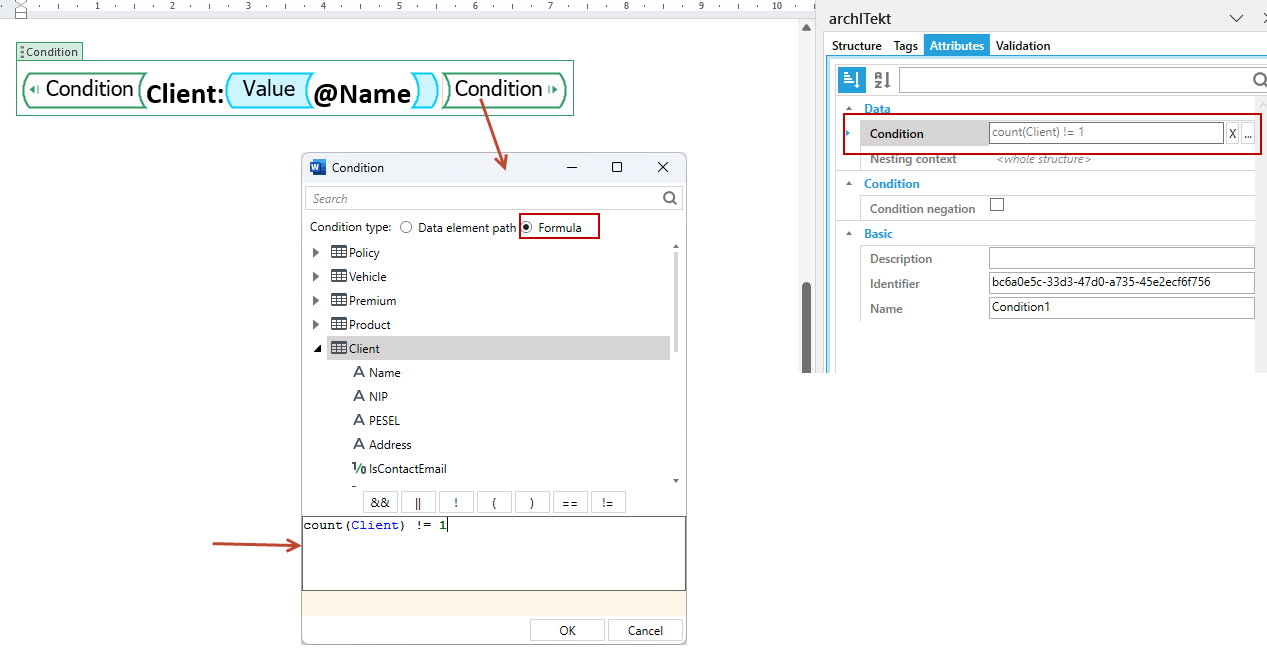Insert the && operator
The width and height of the screenshot is (1267, 652).
[380, 503]
